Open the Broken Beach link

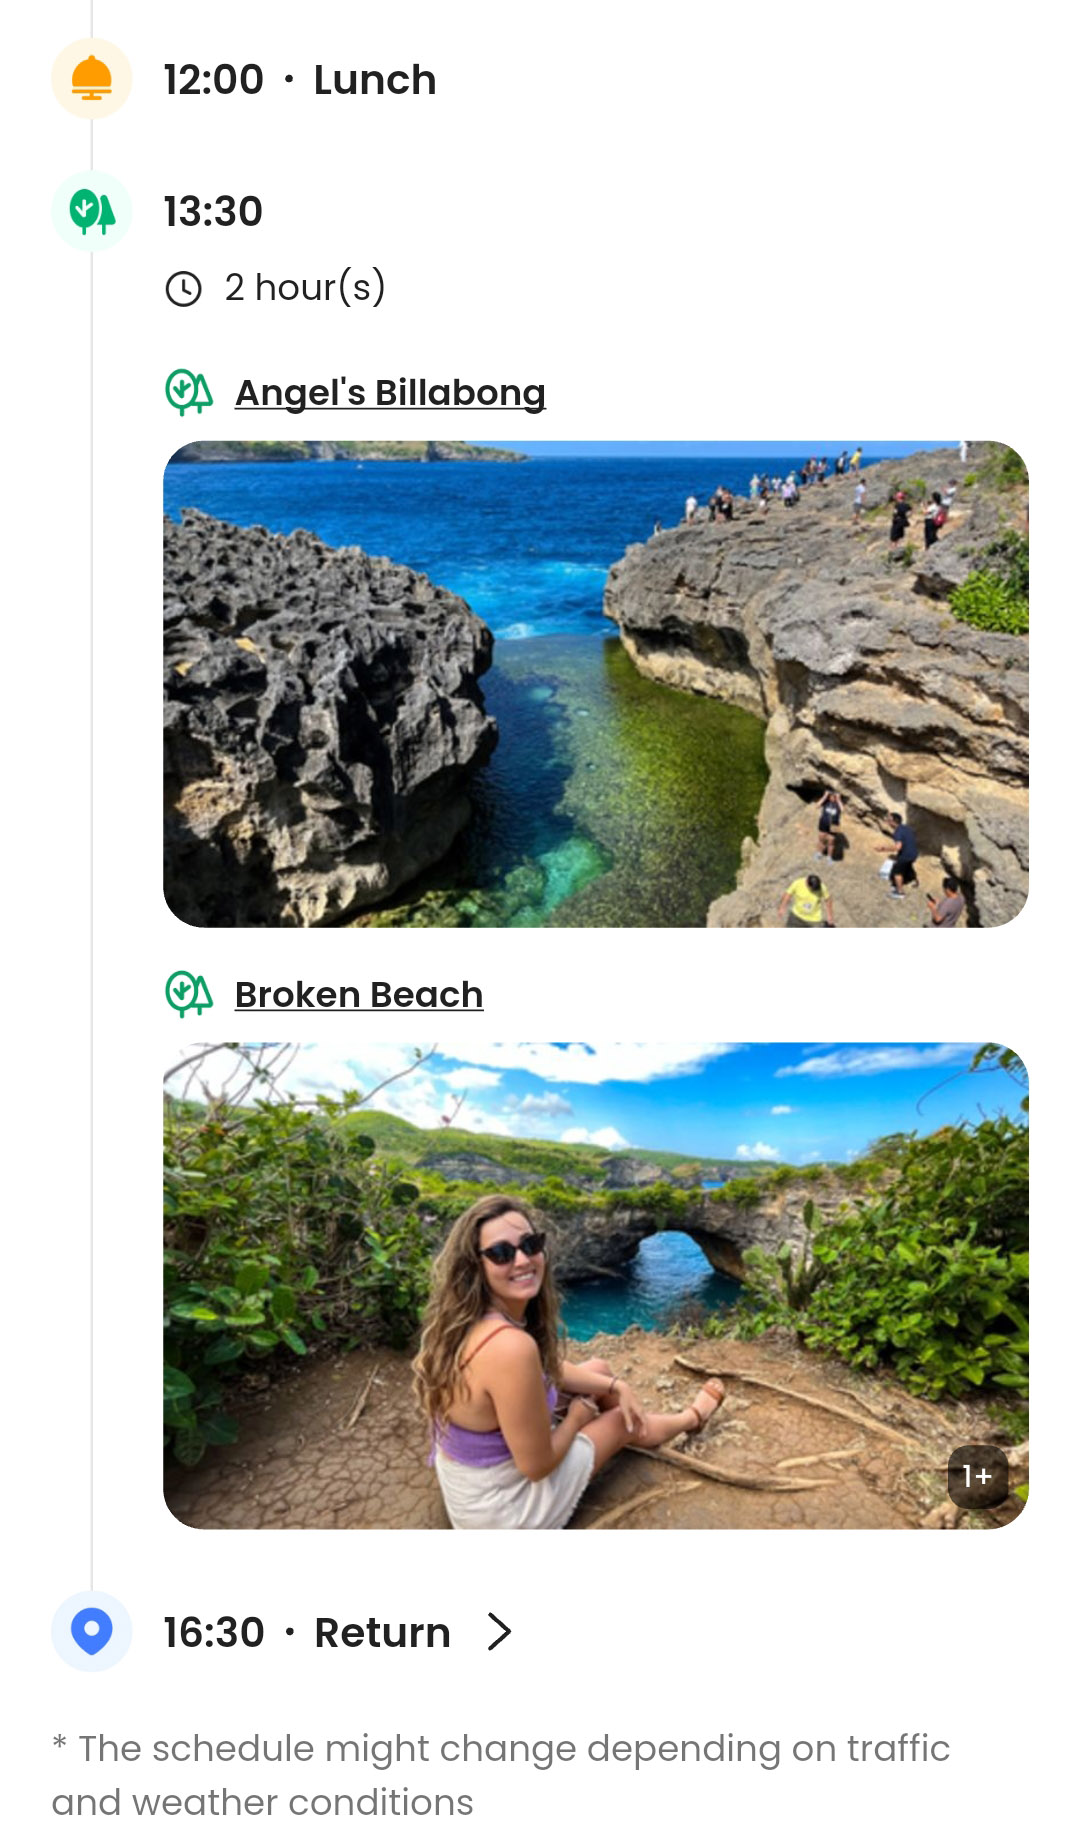[x=358, y=994]
